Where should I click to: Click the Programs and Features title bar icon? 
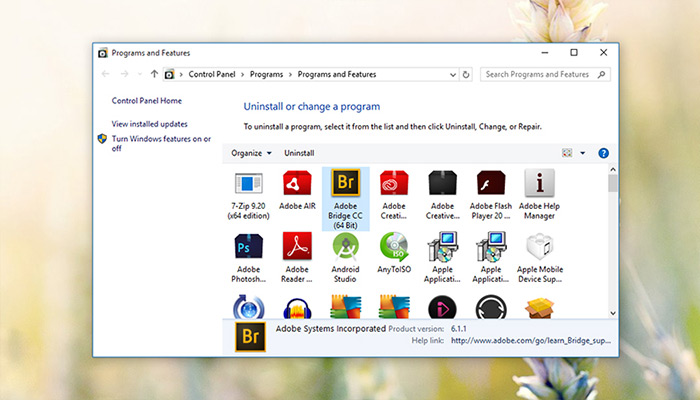click(103, 53)
